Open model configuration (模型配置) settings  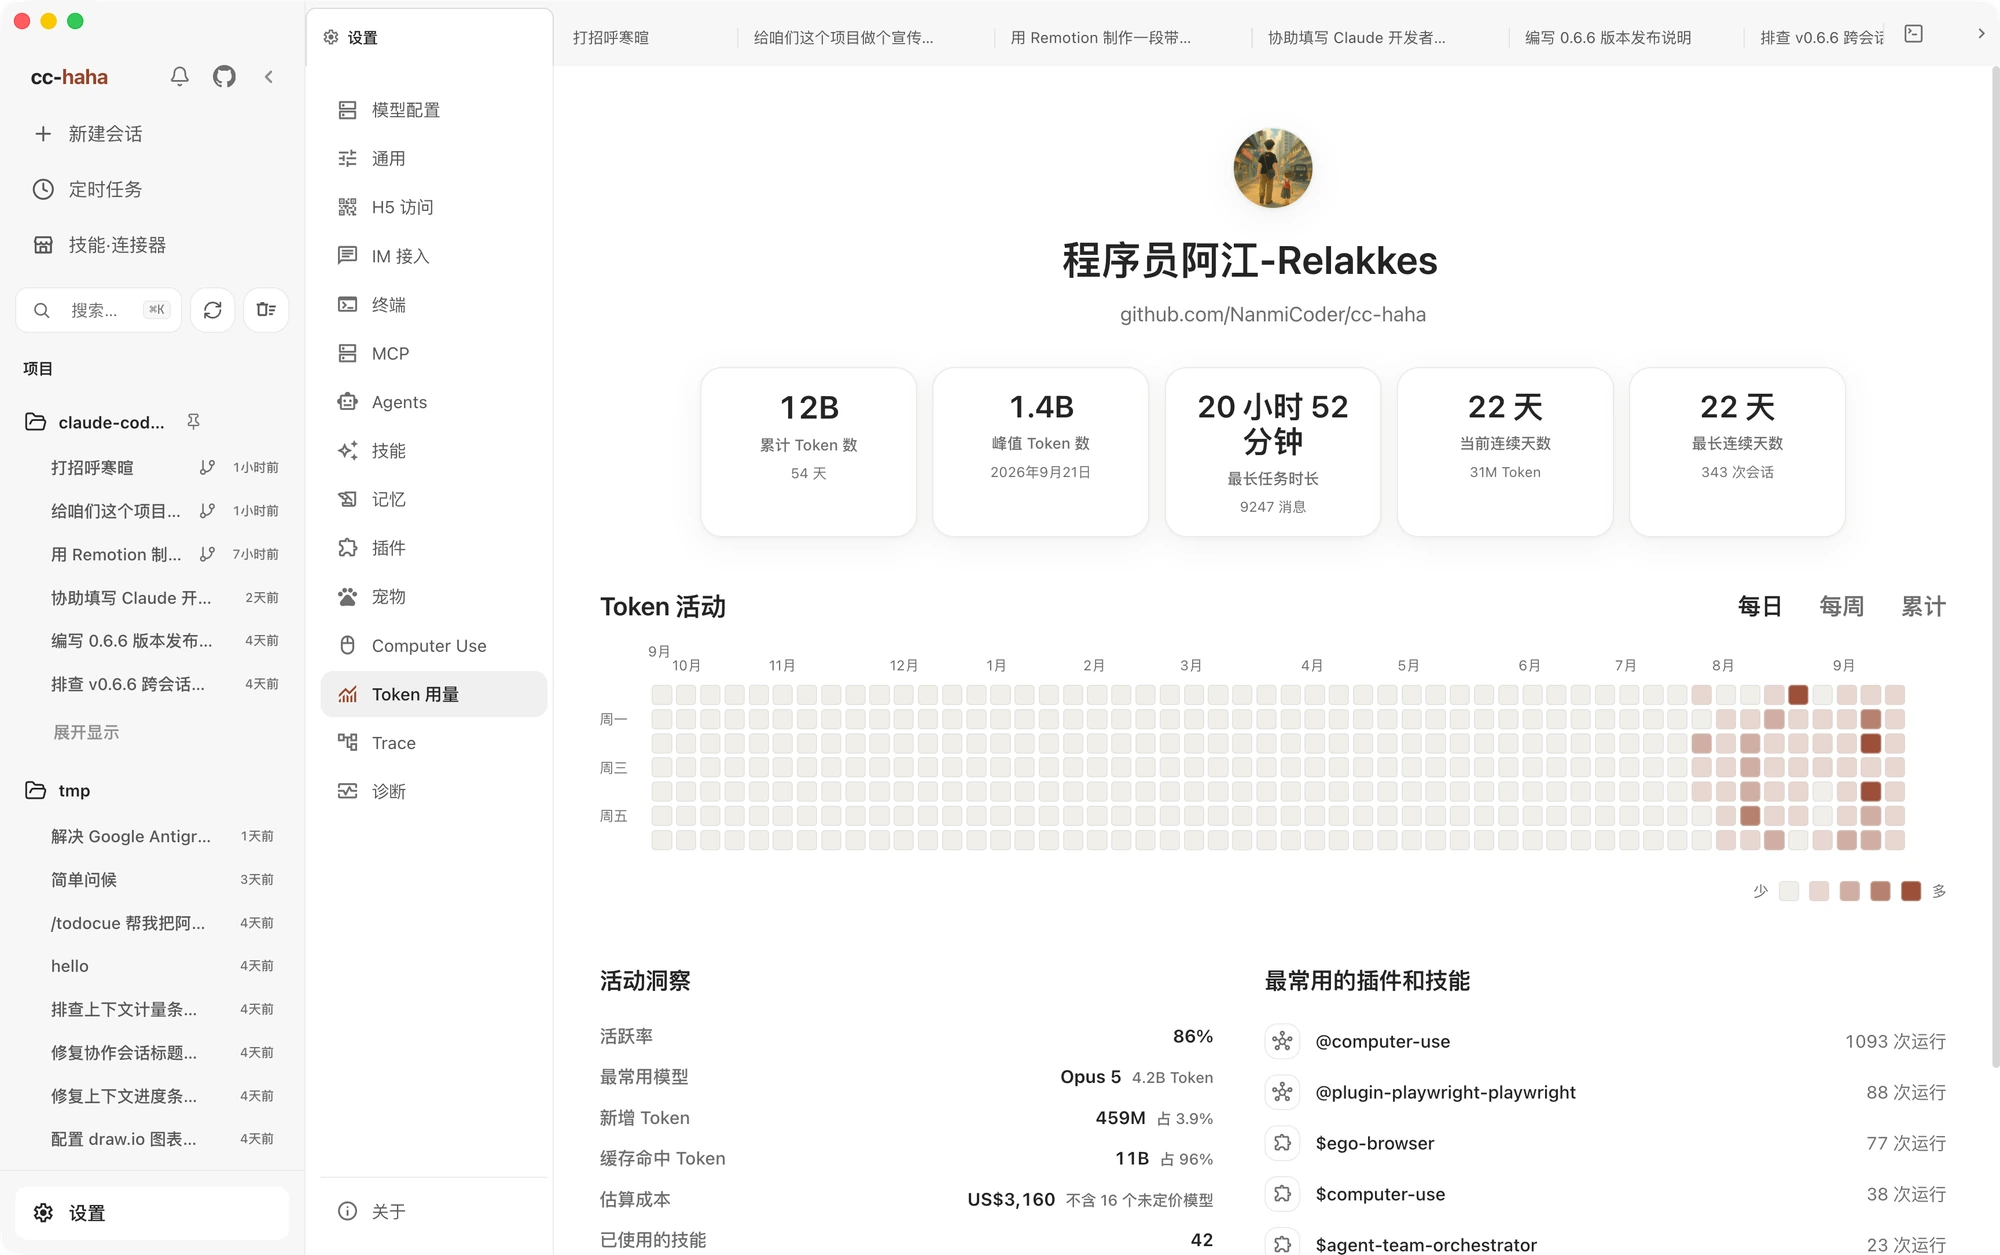pyautogui.click(x=434, y=110)
